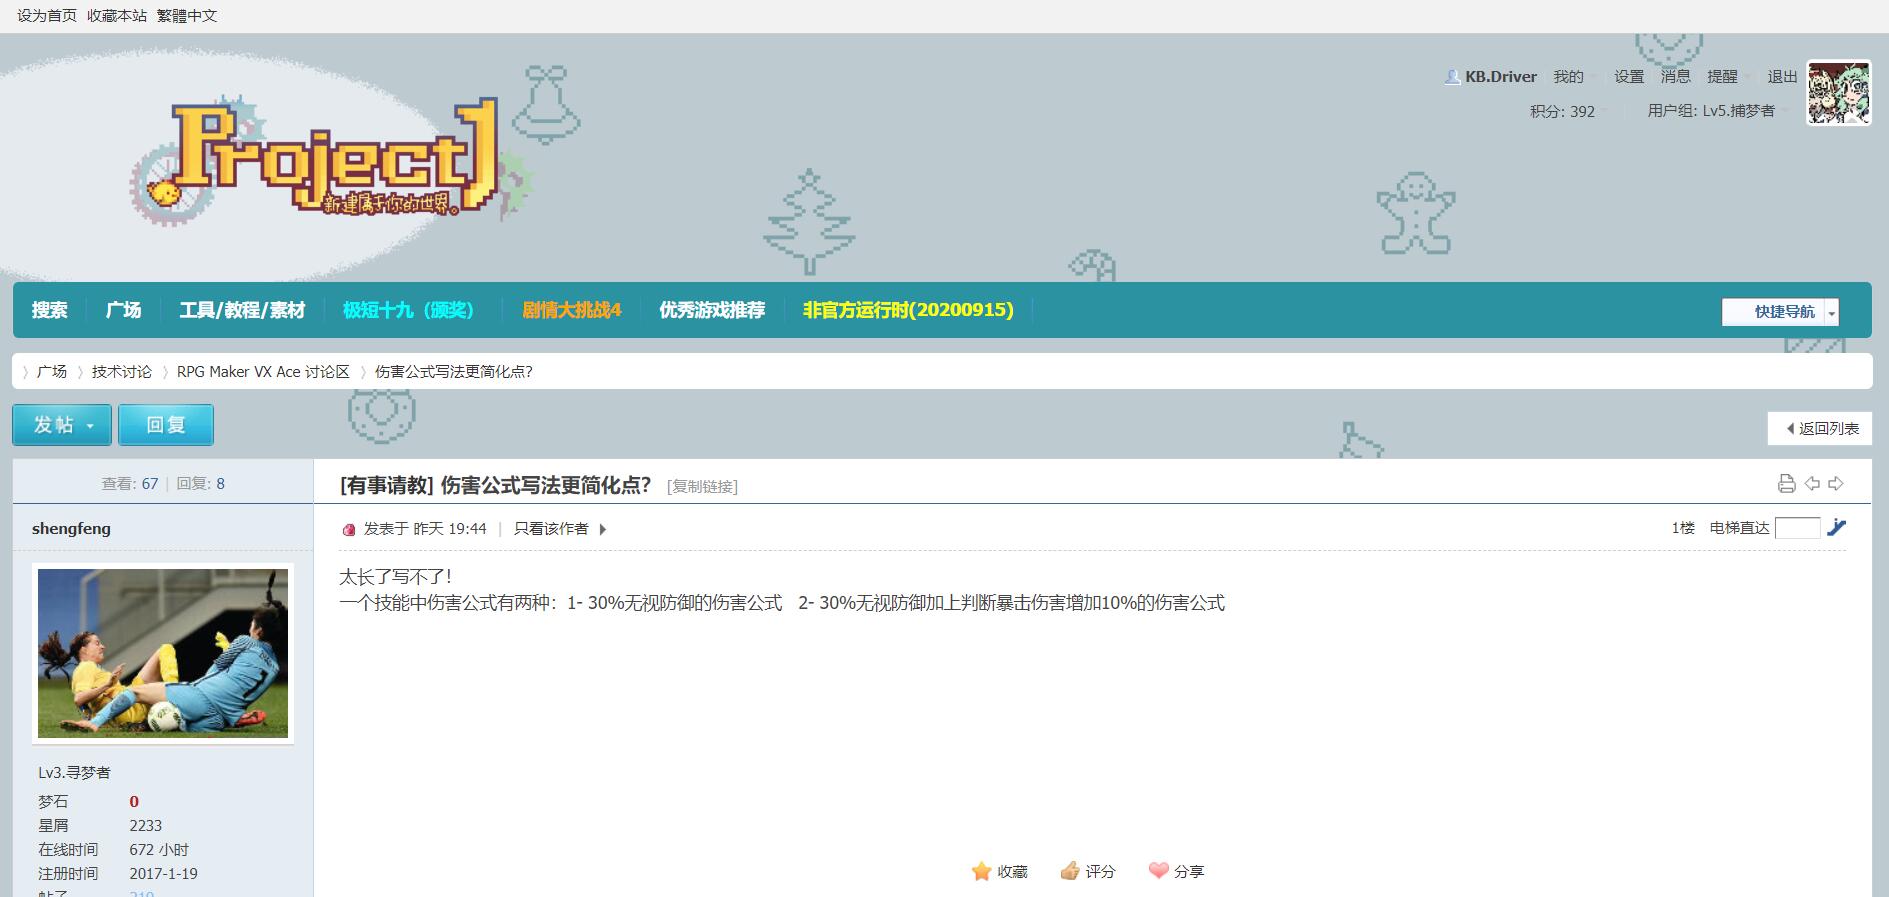Click 收藏本站 link at top
Viewport: 1889px width, 897px height.
(117, 16)
